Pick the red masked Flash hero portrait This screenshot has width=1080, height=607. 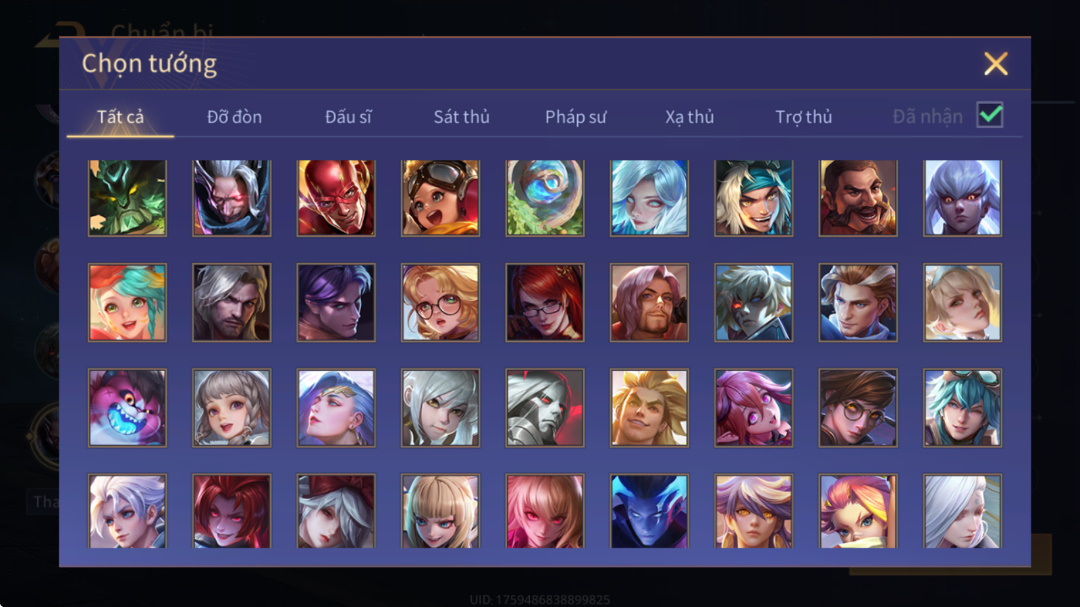pos(336,198)
